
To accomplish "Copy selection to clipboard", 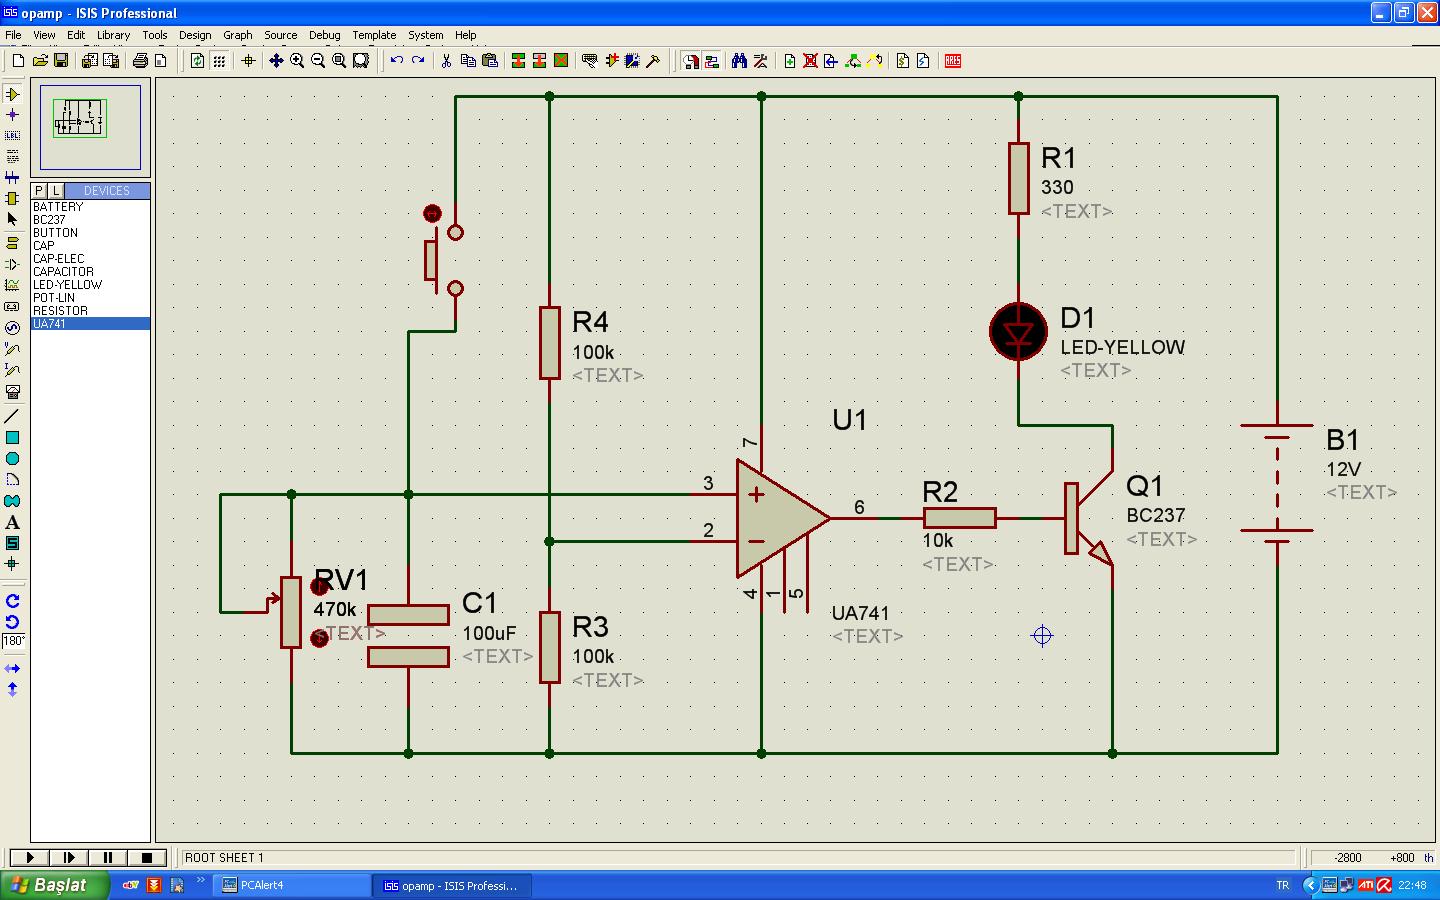I will tap(468, 61).
